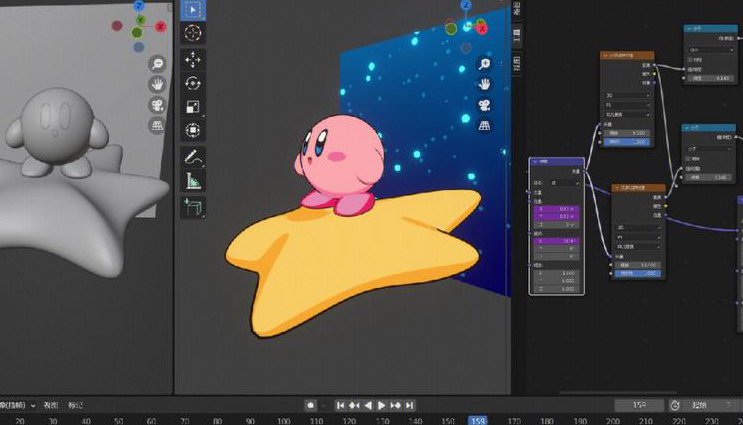Viewport: 743px width, 425px height.
Task: Click current frame field showing 159
Action: pos(639,405)
